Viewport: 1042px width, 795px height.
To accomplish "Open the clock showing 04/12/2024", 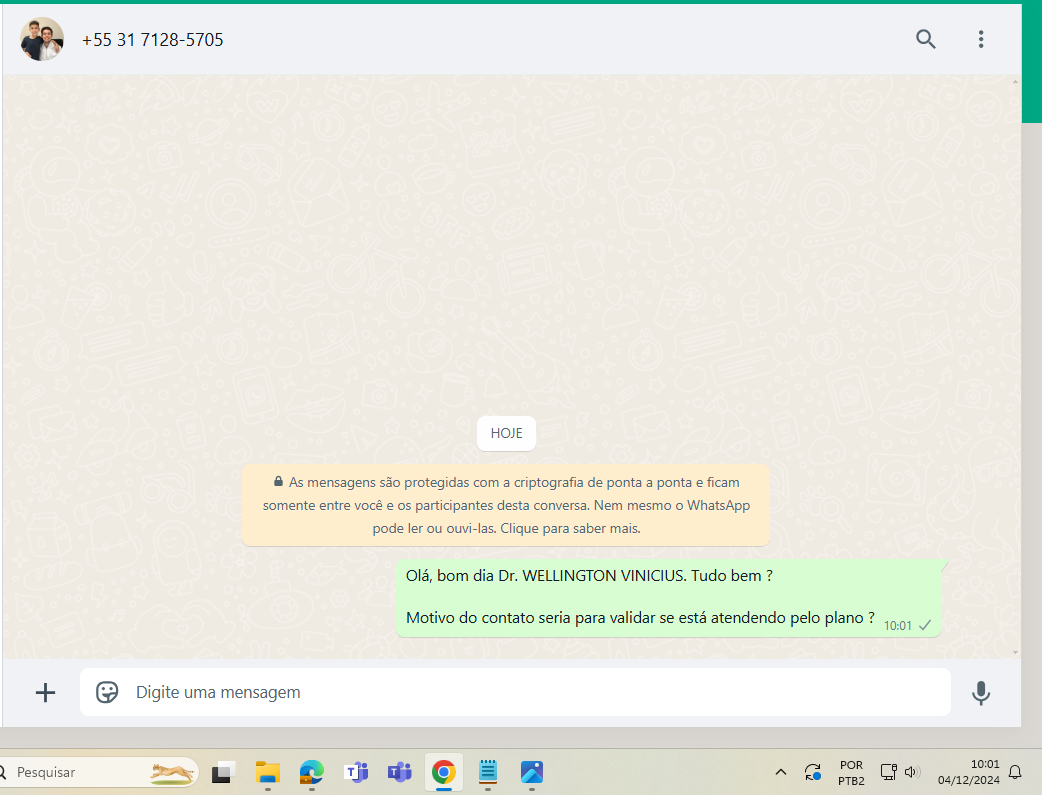I will tap(968, 772).
